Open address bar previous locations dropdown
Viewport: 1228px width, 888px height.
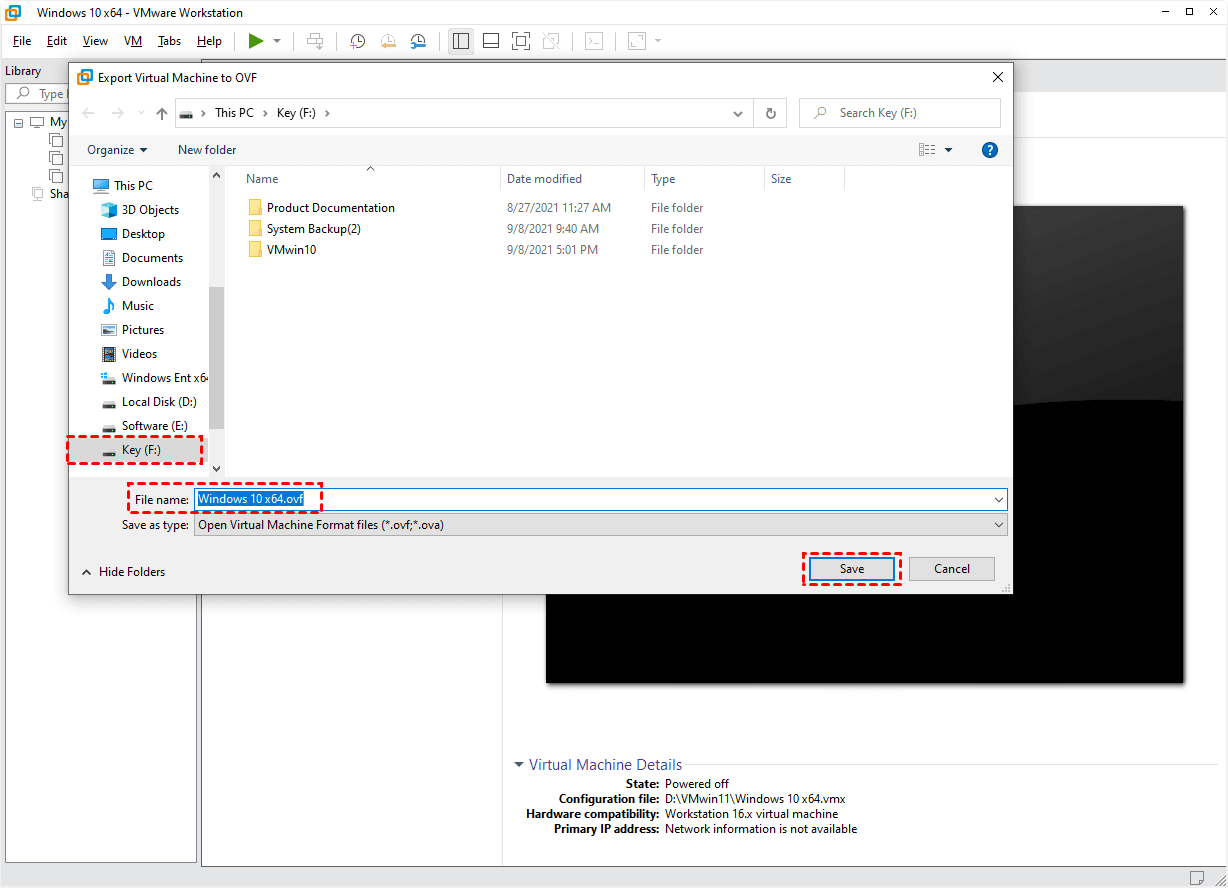[738, 113]
